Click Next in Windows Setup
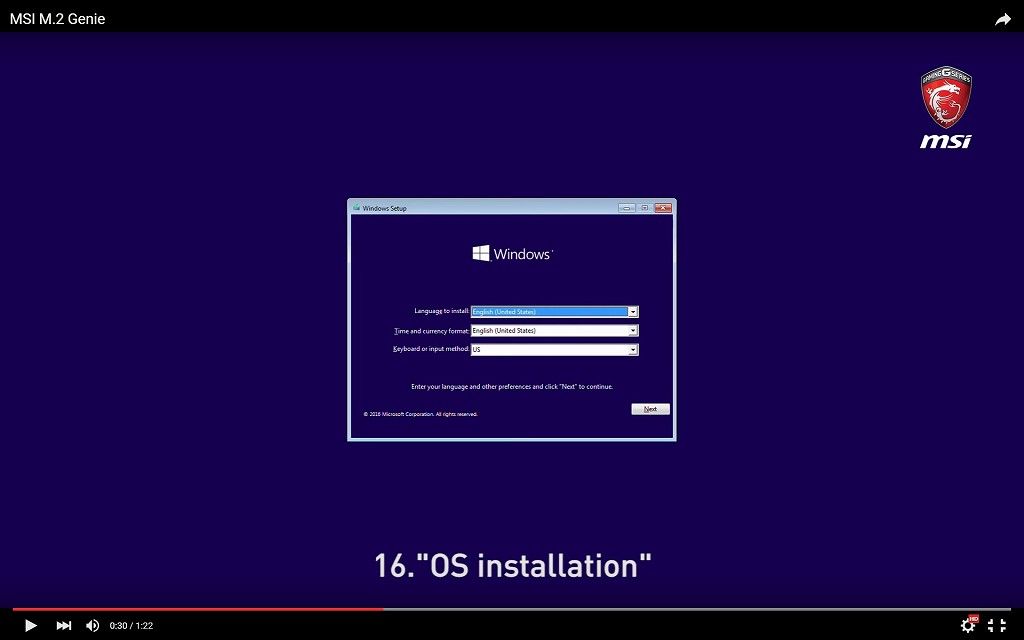This screenshot has height=640, width=1024. tap(650, 409)
